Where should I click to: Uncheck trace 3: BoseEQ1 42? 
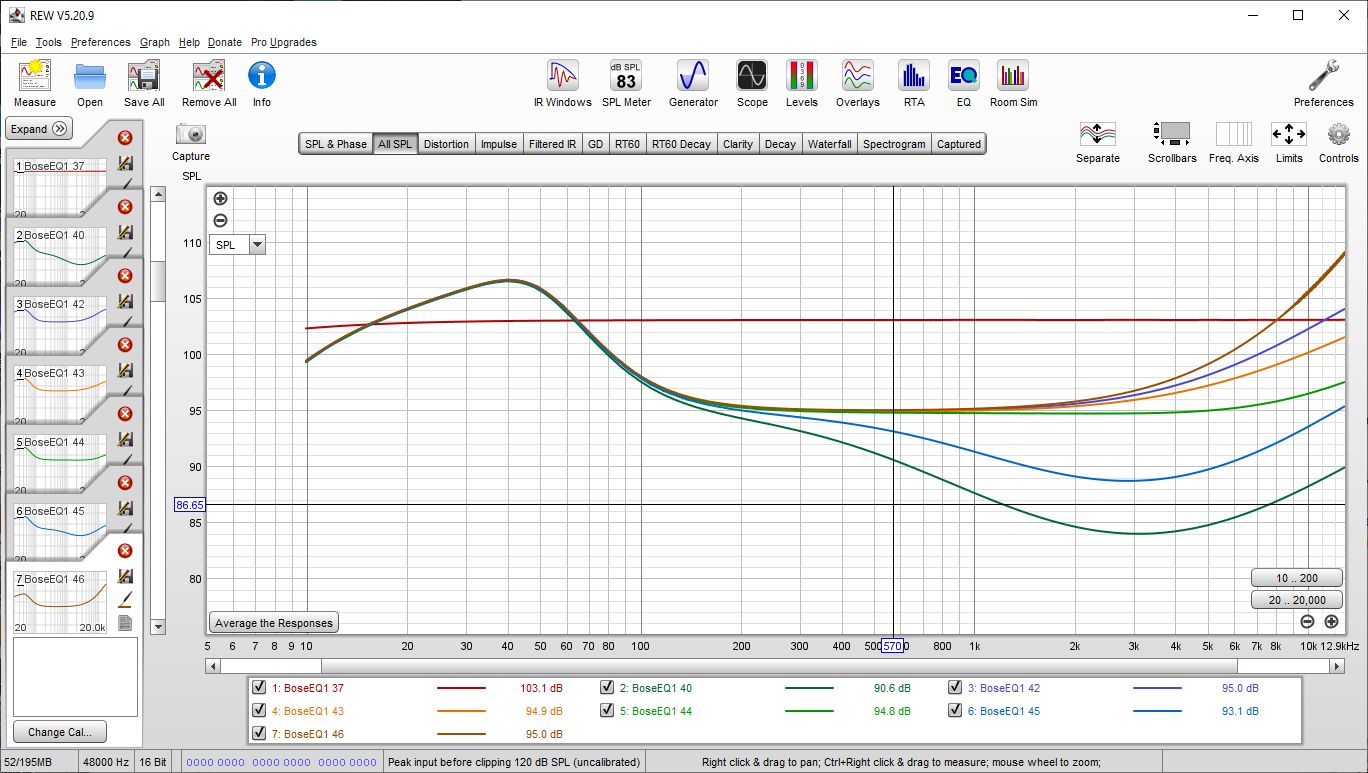955,688
